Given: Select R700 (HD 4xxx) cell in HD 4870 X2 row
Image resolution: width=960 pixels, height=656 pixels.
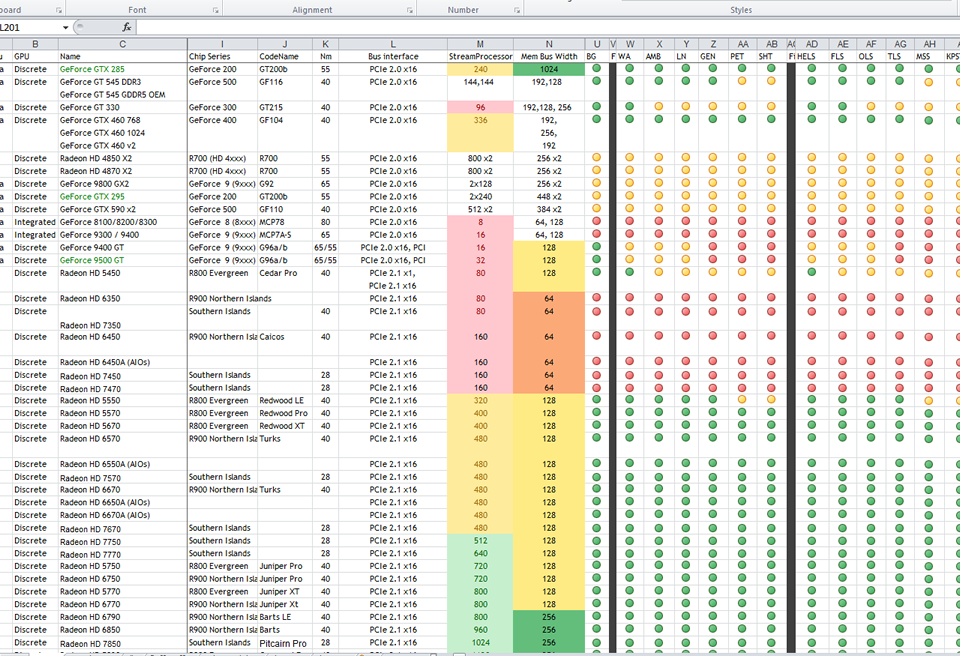Looking at the screenshot, I should point(222,171).
